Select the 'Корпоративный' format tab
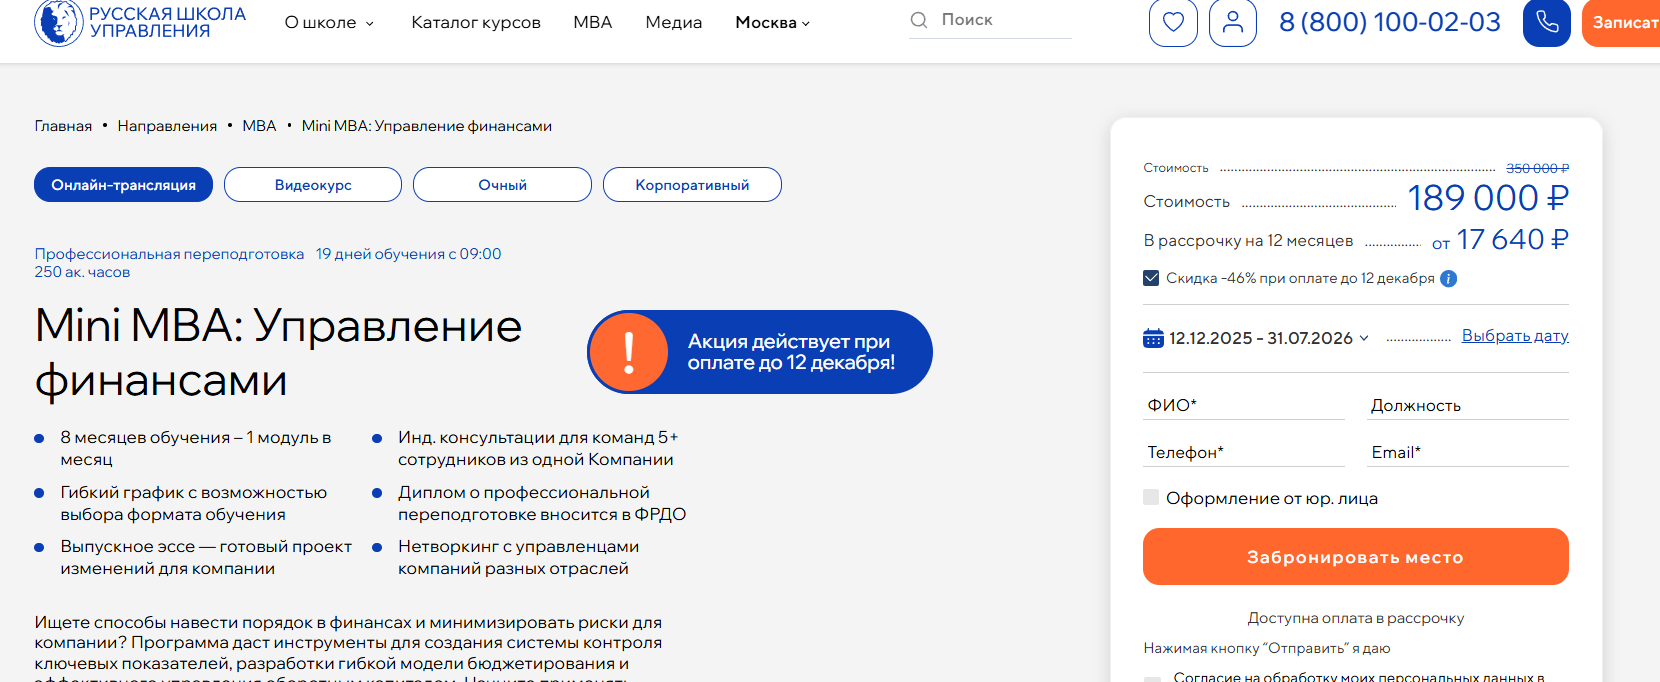 pyautogui.click(x=692, y=185)
